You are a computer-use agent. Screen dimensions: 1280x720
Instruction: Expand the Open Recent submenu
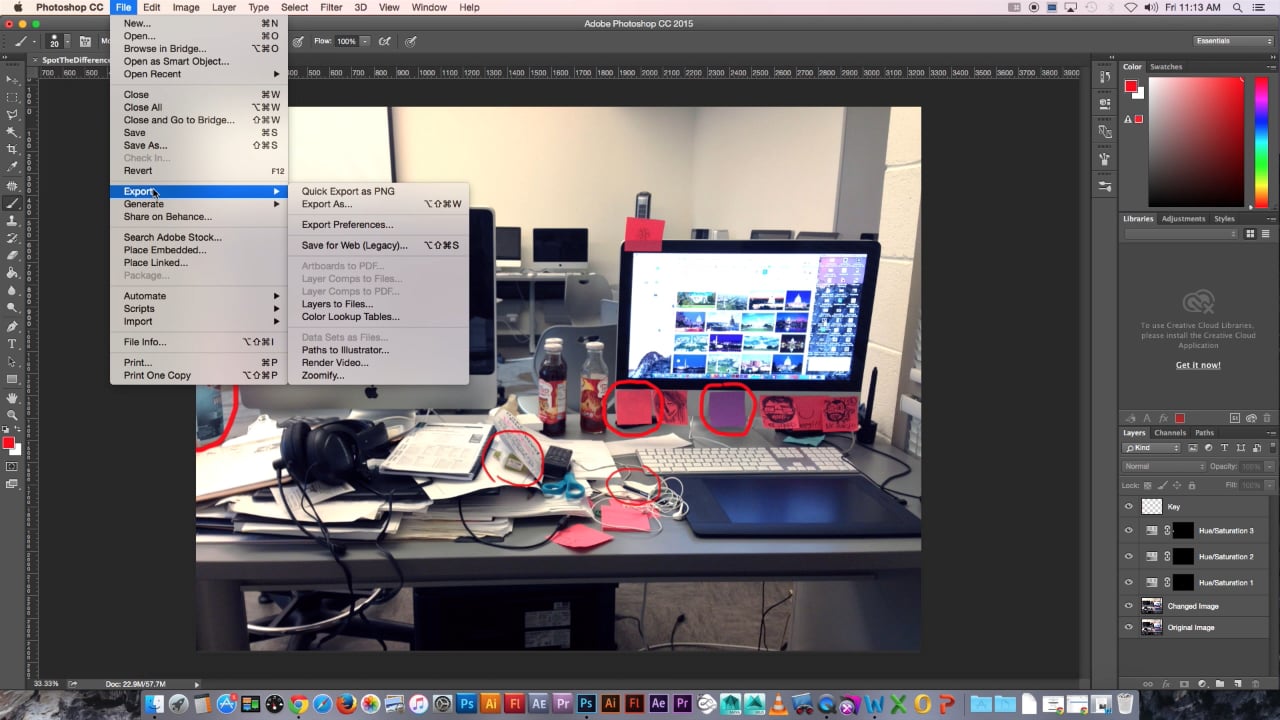coord(199,74)
